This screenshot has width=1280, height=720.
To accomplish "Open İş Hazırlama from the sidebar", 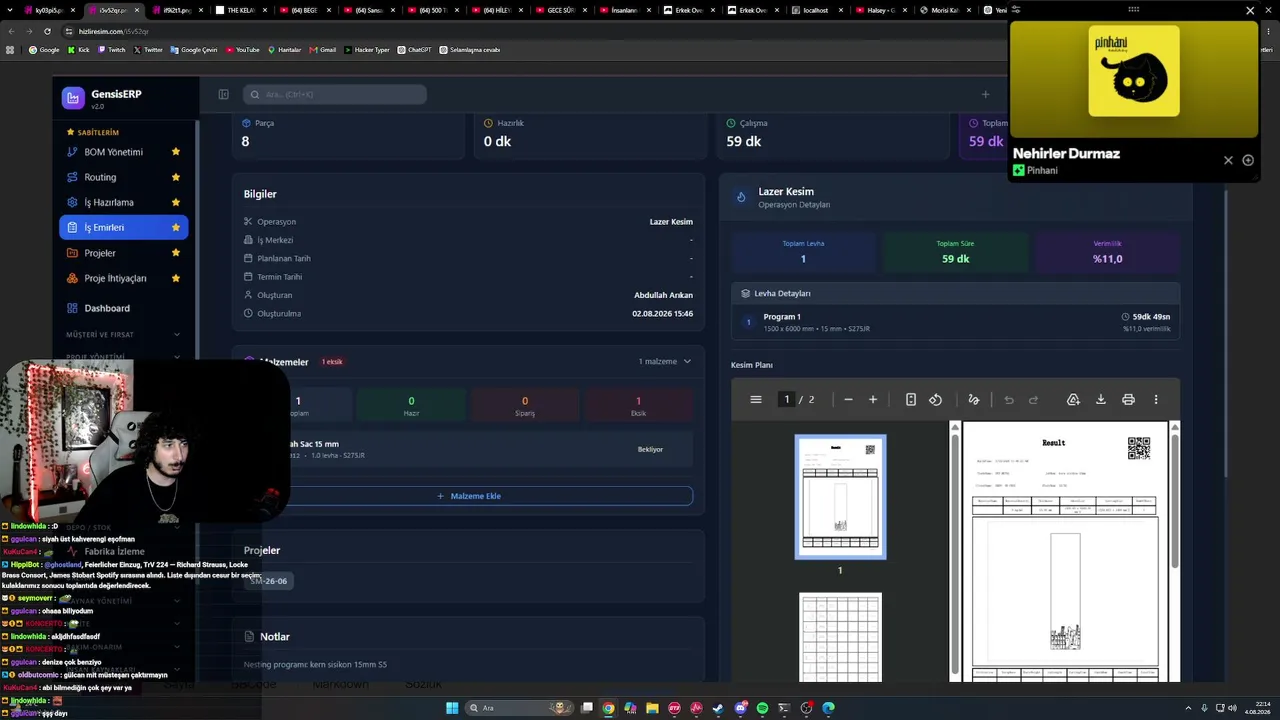I will 123,202.
